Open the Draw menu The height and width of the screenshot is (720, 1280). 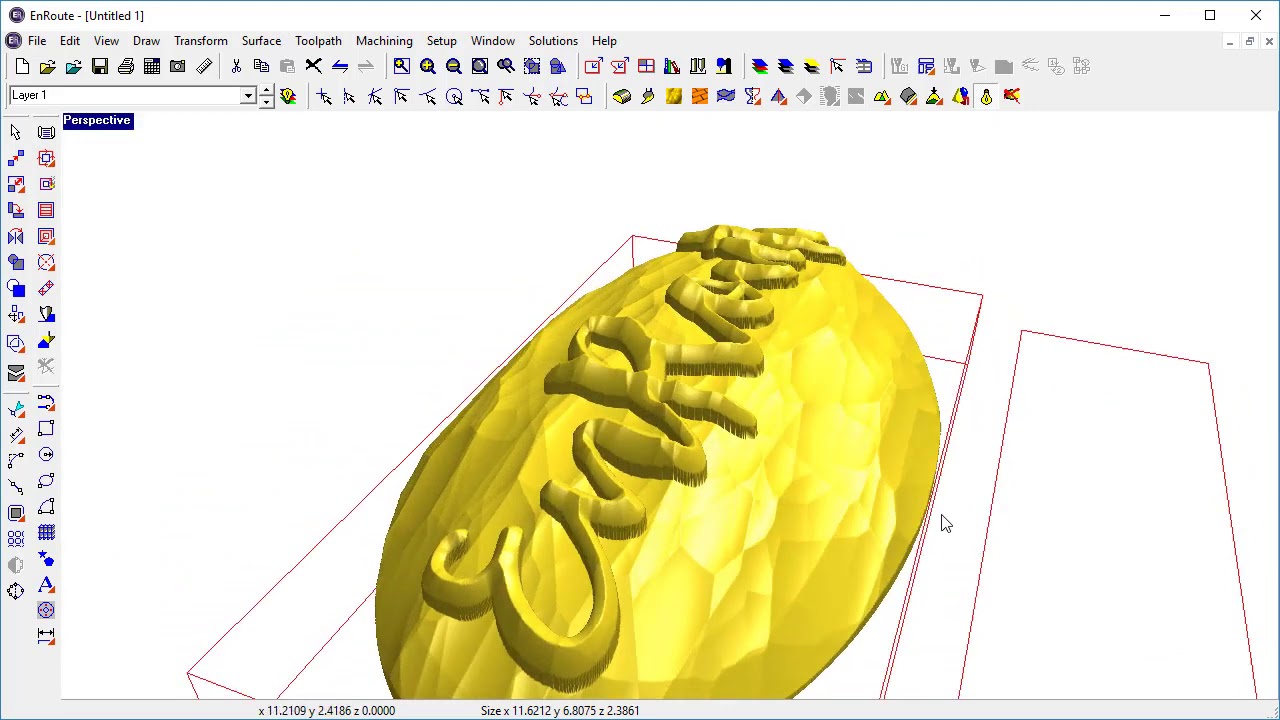point(146,41)
